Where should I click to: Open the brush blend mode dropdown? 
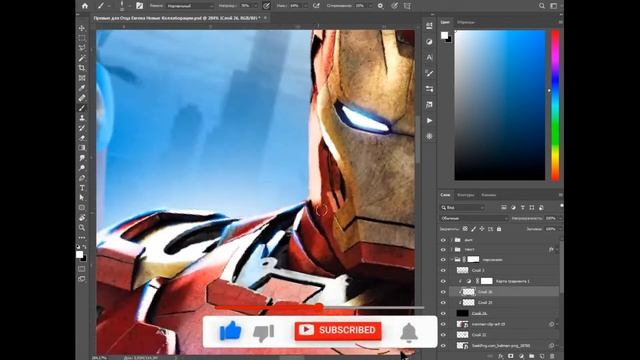[x=190, y=6]
